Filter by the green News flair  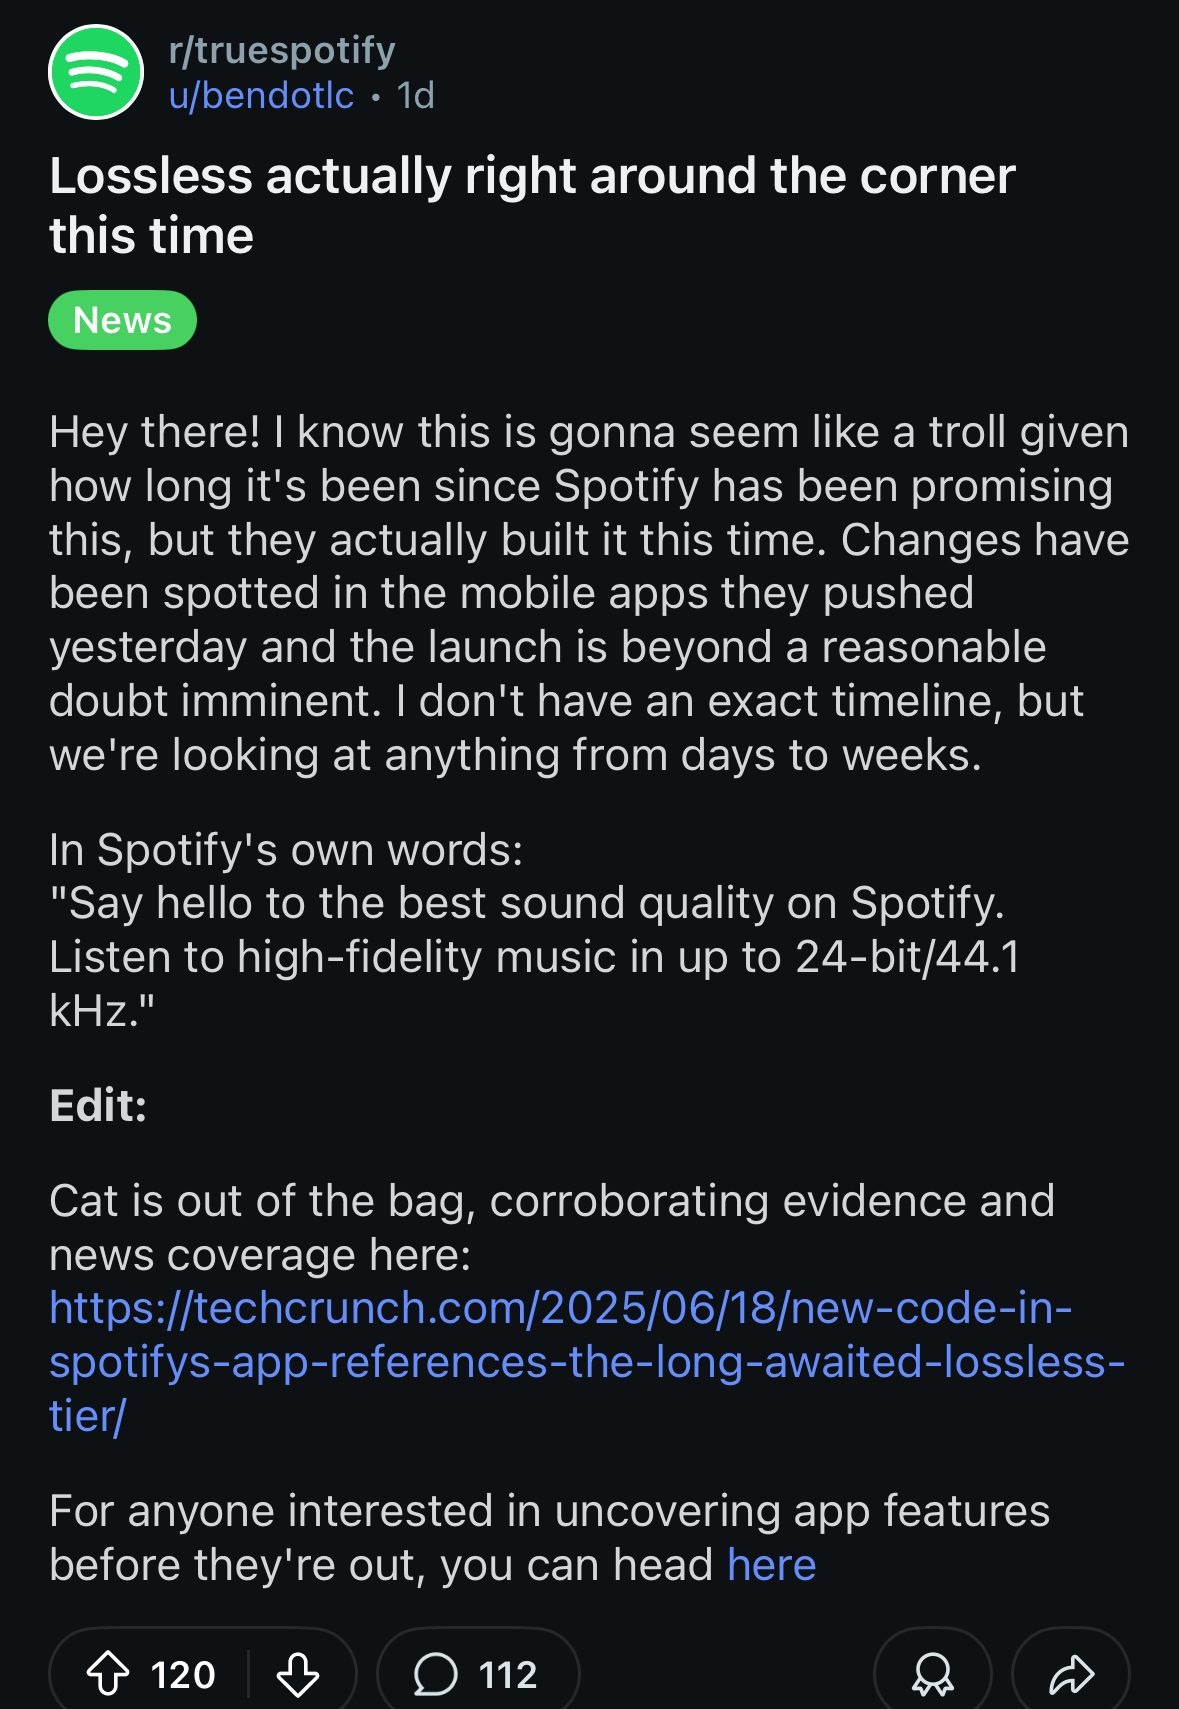click(122, 320)
